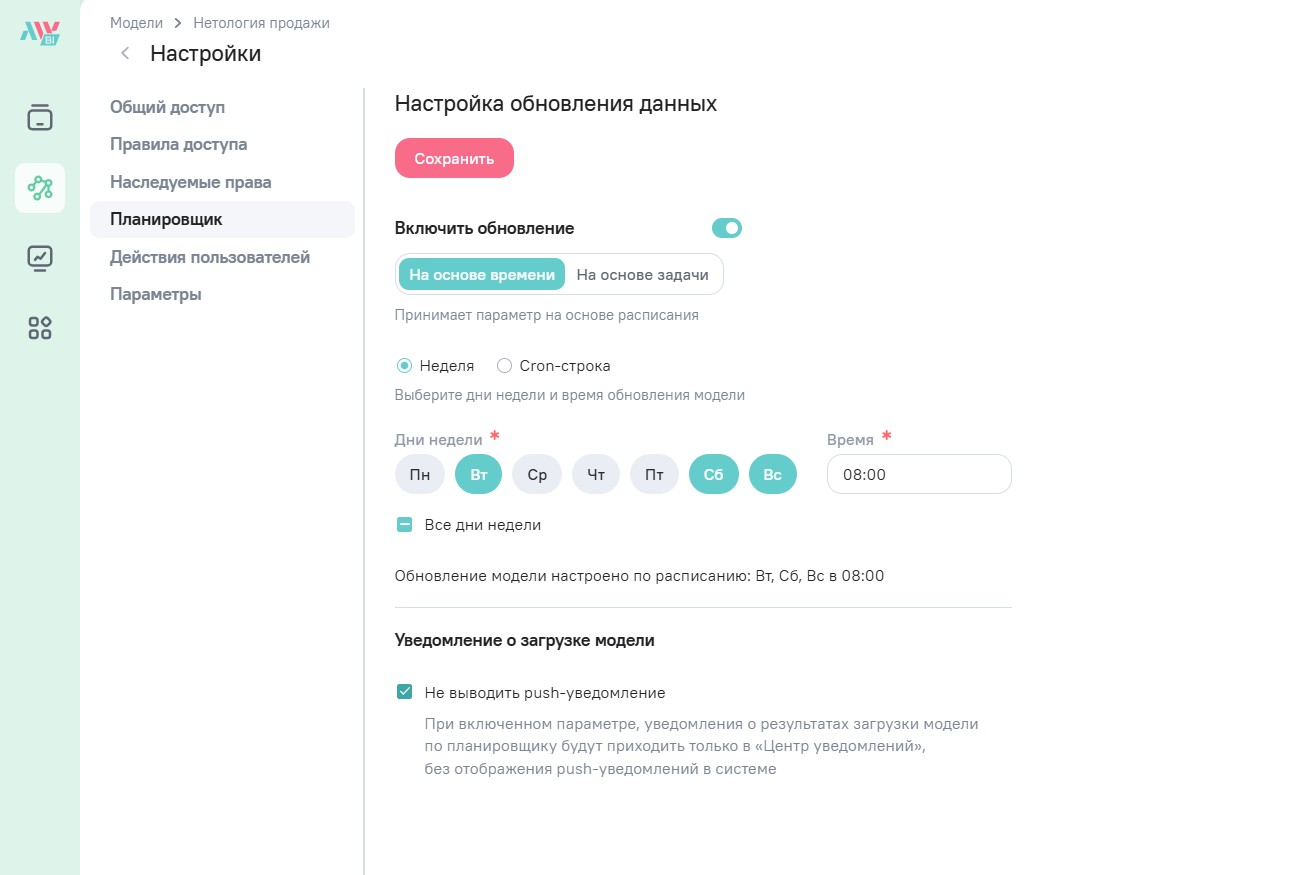Screen dimensions: 1314x875
Task: Open the Общий доступ settings section
Action: click(x=168, y=107)
